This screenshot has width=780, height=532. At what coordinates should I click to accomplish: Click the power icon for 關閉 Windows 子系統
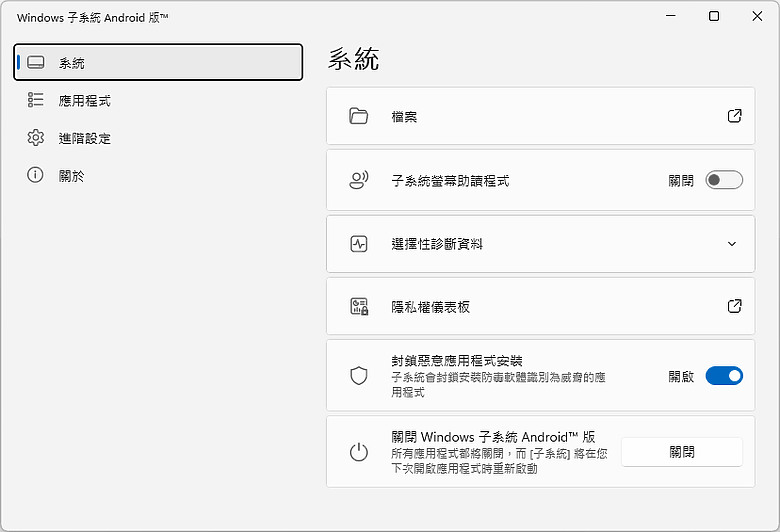(359, 452)
